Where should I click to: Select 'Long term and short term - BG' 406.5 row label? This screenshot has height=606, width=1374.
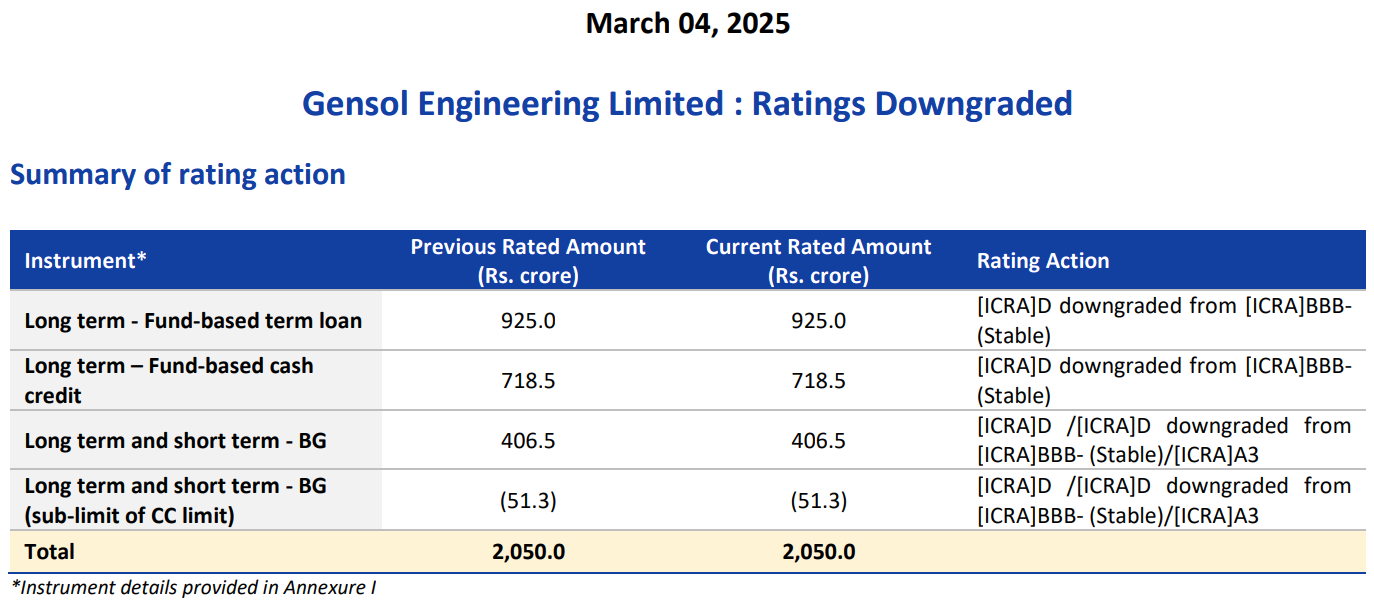176,441
